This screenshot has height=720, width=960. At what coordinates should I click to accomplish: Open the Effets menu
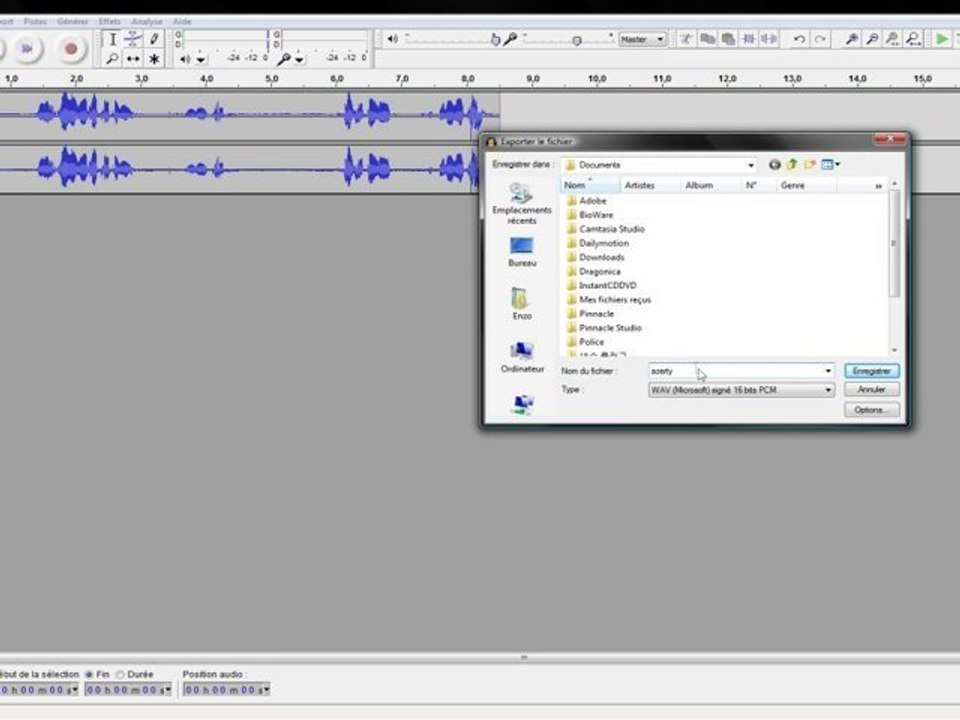click(110, 21)
